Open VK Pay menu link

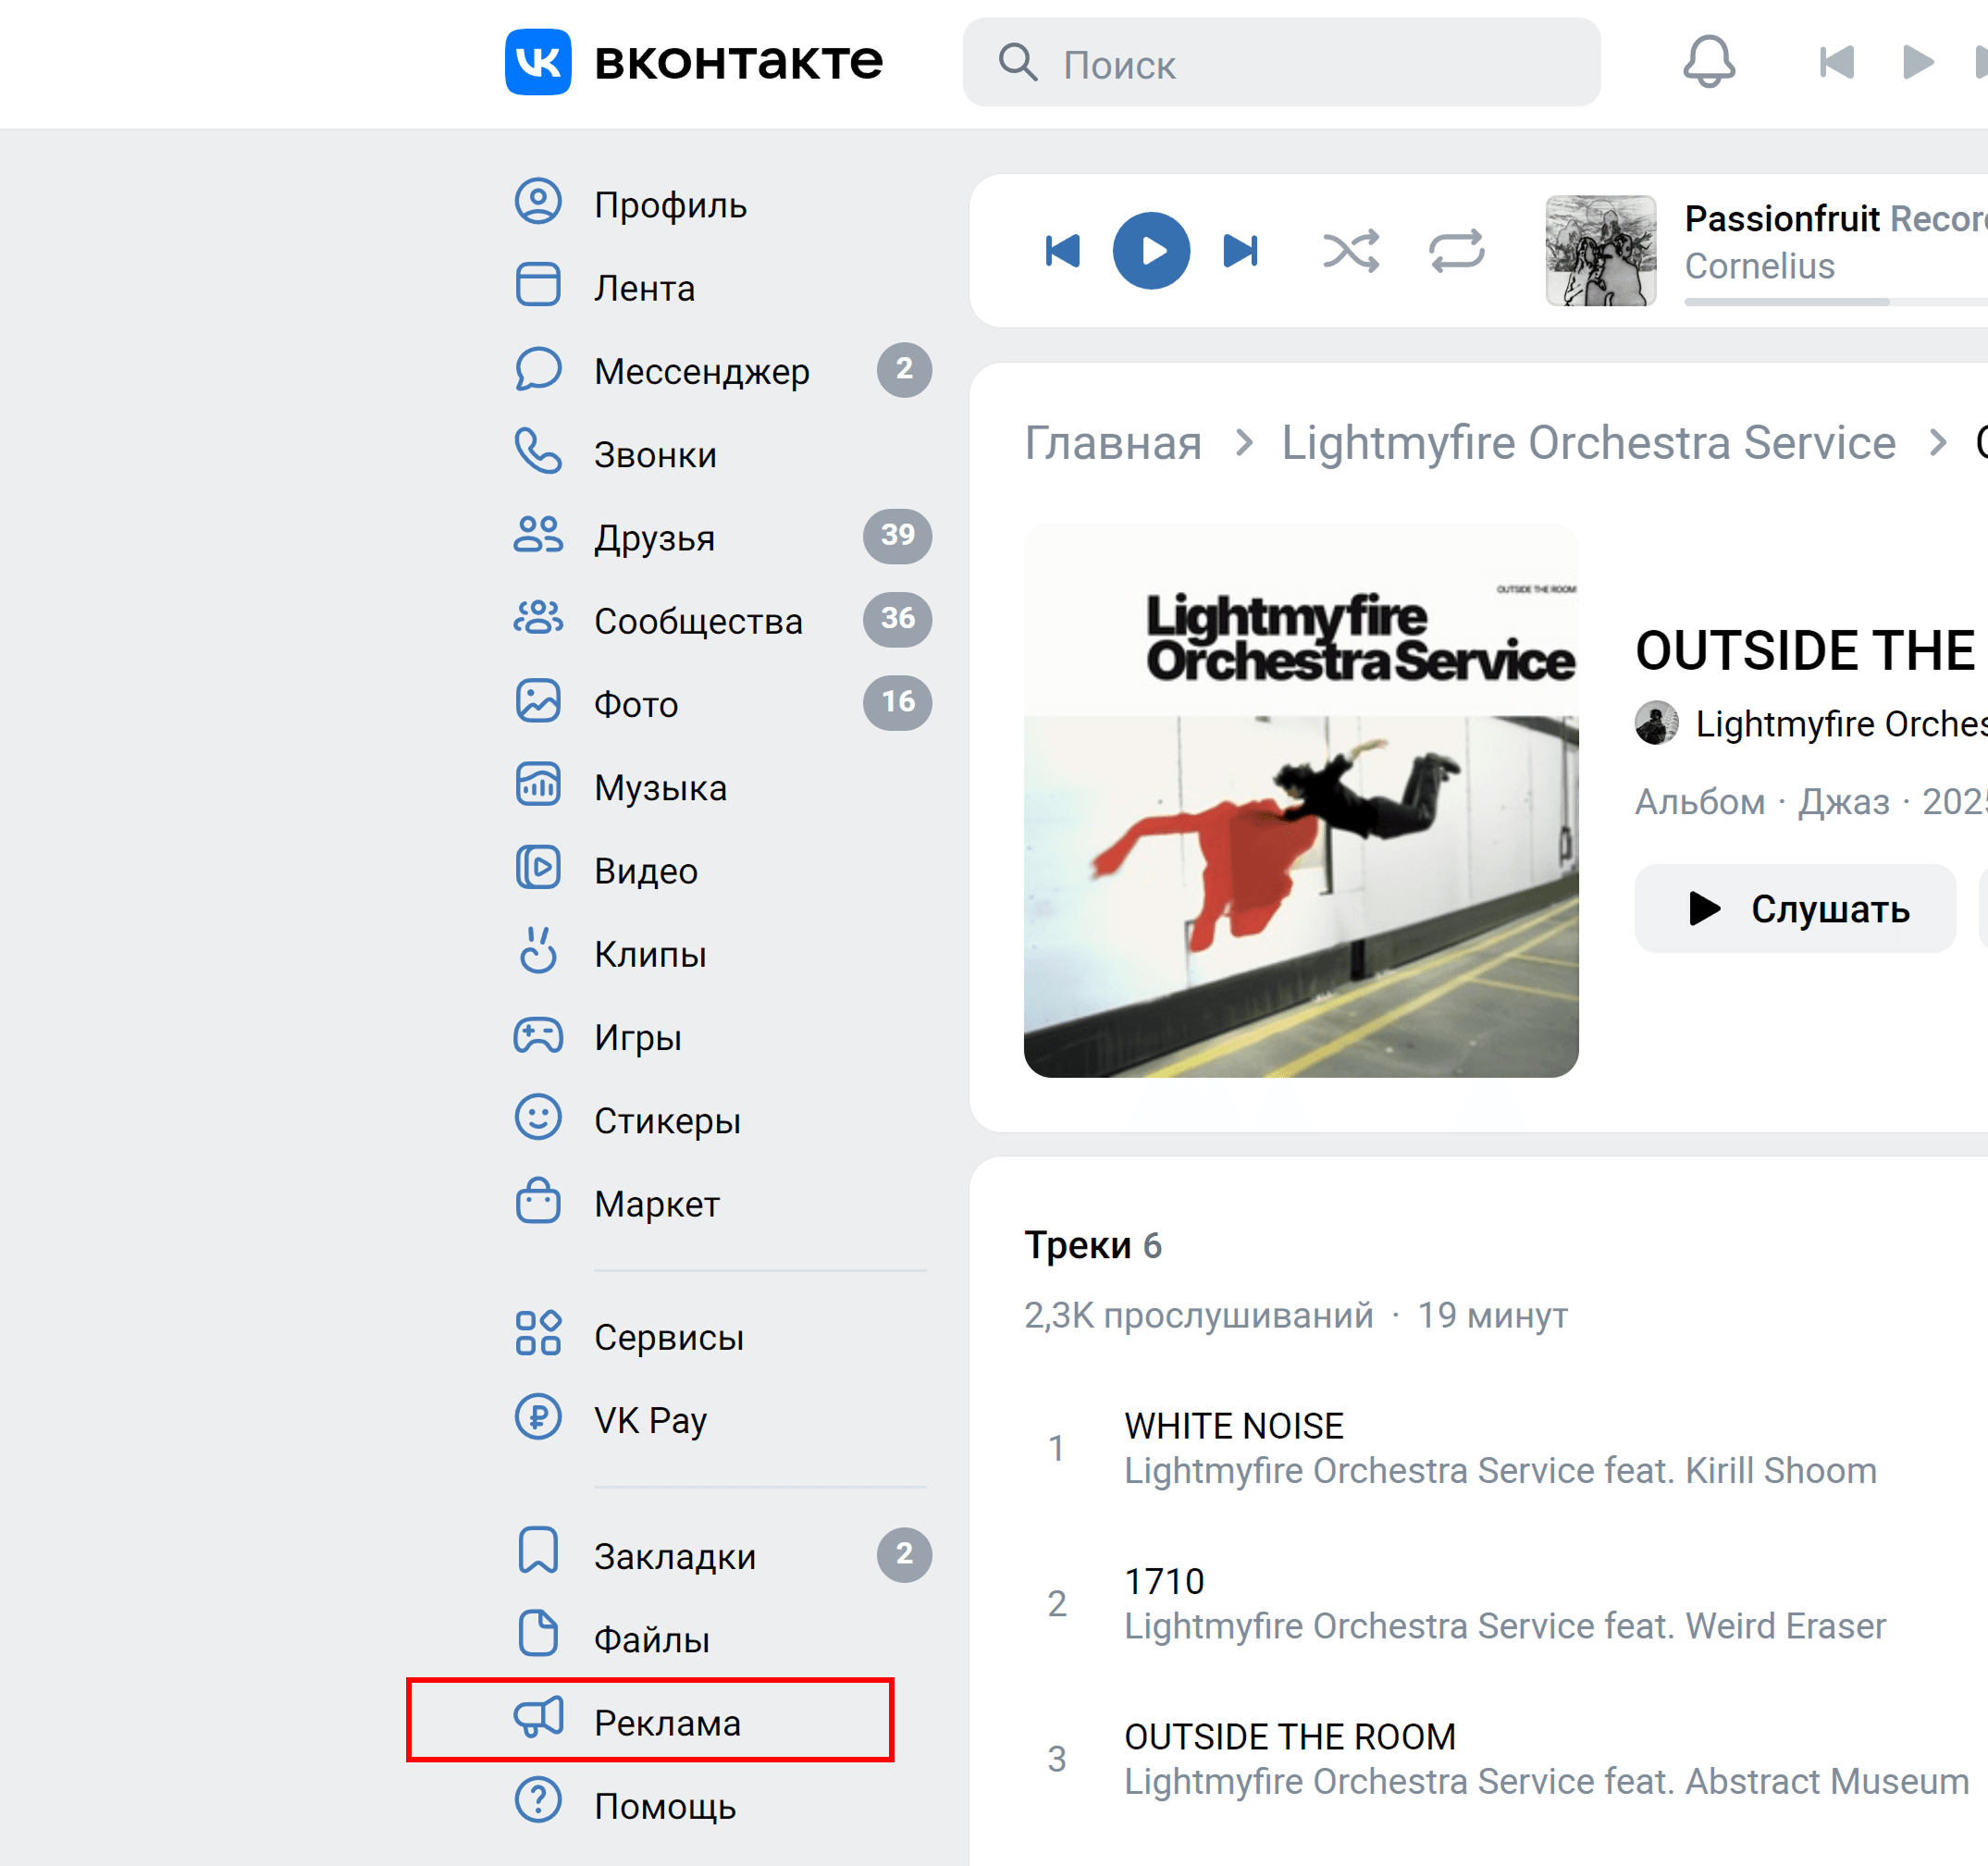point(650,1420)
